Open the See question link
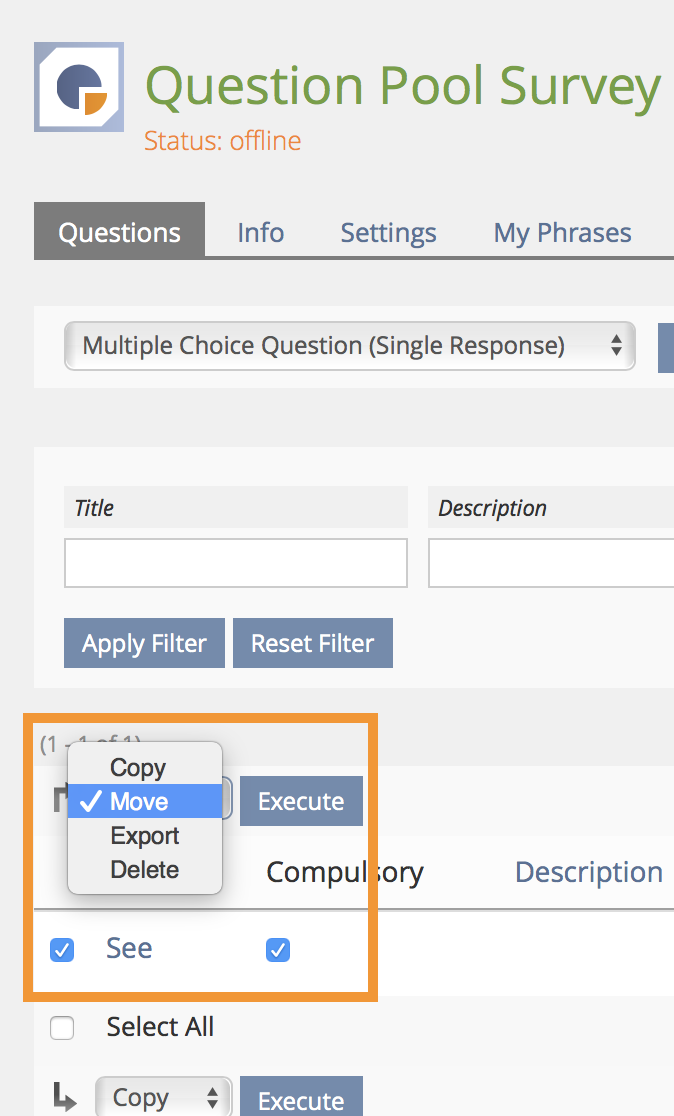 pos(129,948)
